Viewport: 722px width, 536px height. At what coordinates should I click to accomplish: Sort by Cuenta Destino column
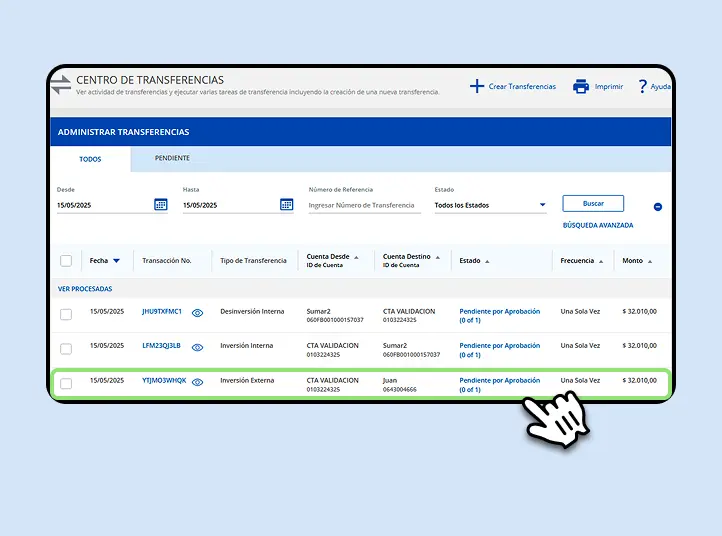437,257
